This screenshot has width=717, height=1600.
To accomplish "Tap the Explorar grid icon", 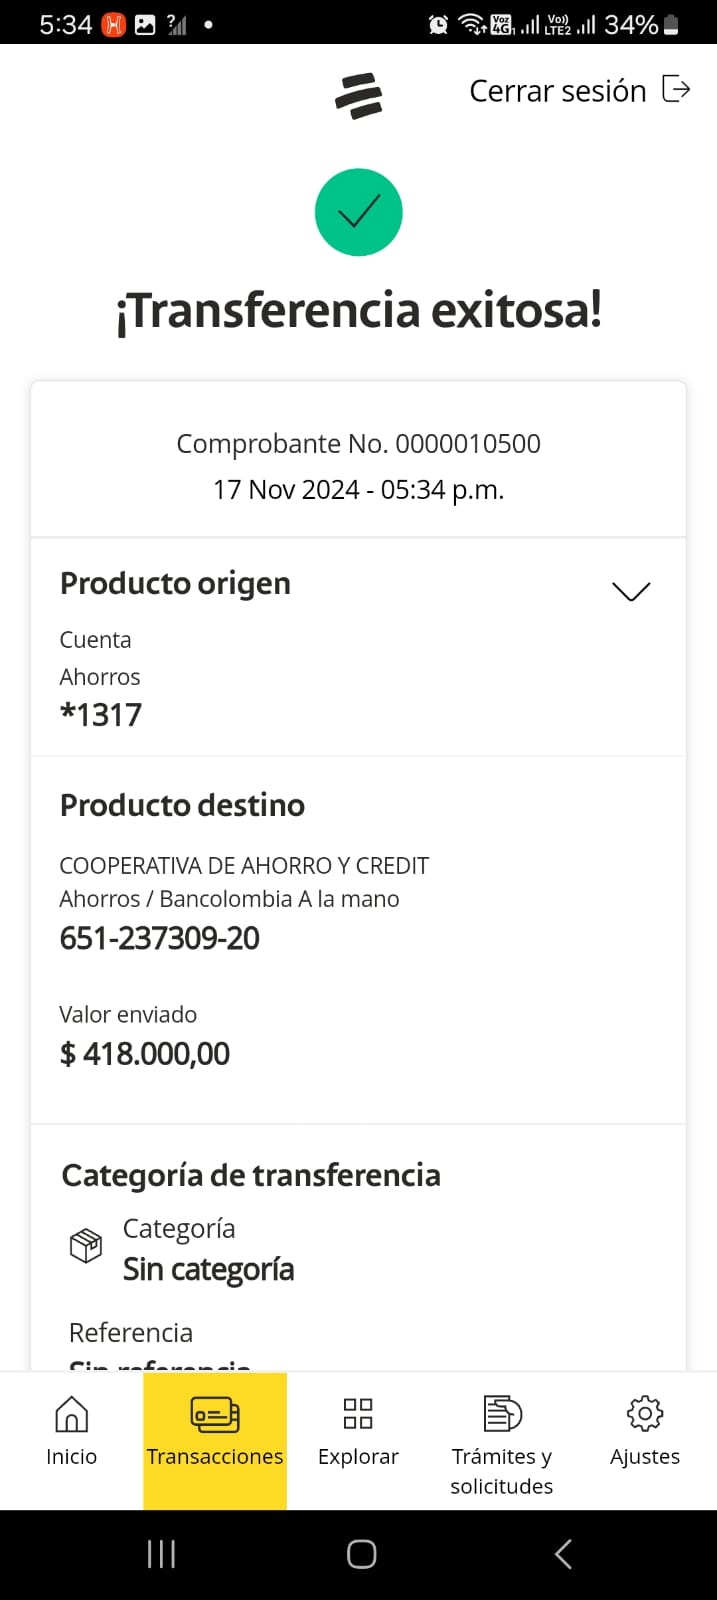I will pyautogui.click(x=358, y=1414).
